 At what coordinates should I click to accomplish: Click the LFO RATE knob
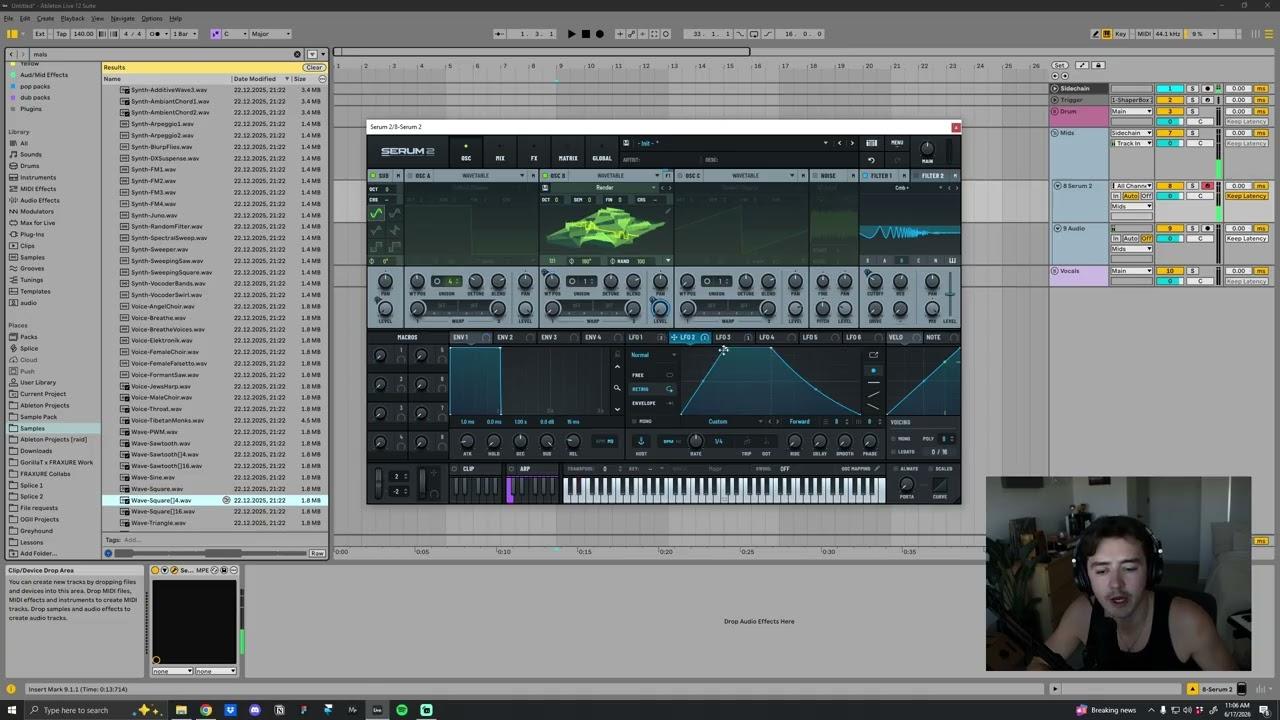point(696,441)
